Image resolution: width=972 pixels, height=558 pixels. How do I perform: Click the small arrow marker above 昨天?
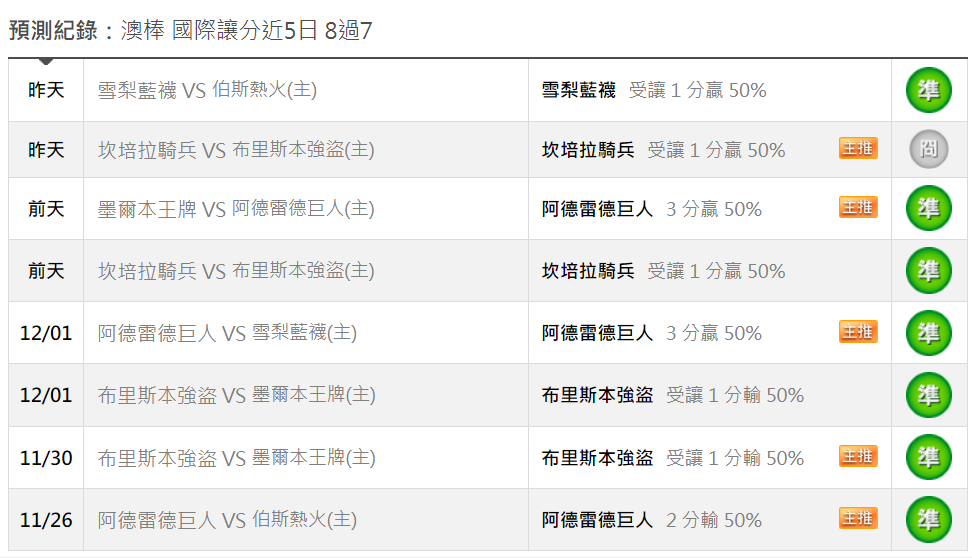pos(45,61)
